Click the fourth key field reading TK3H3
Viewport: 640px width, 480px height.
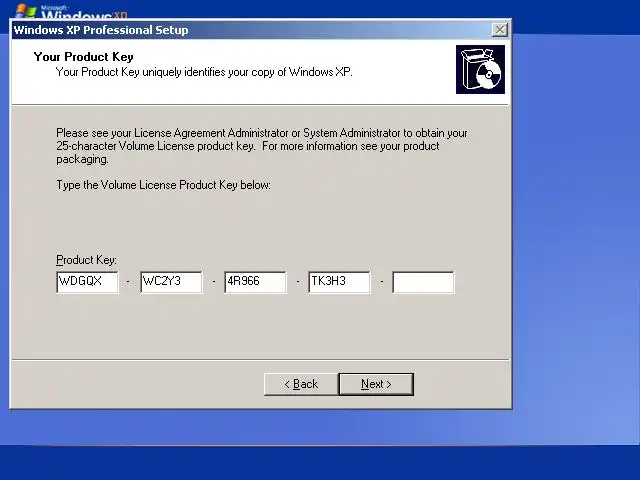coord(340,282)
